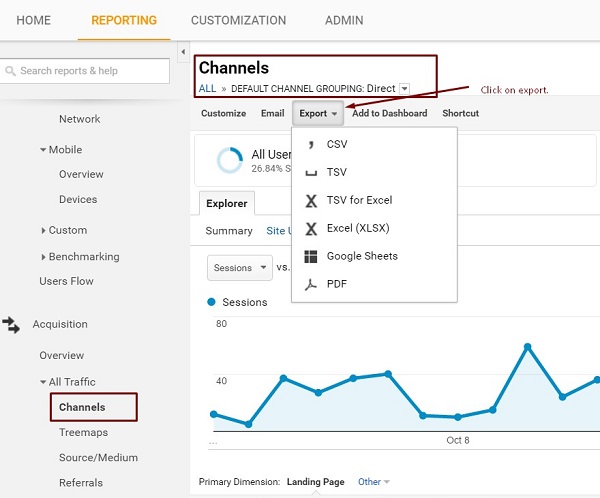This screenshot has width=600, height=498.
Task: Select Channels in the sidebar
Action: [82, 407]
